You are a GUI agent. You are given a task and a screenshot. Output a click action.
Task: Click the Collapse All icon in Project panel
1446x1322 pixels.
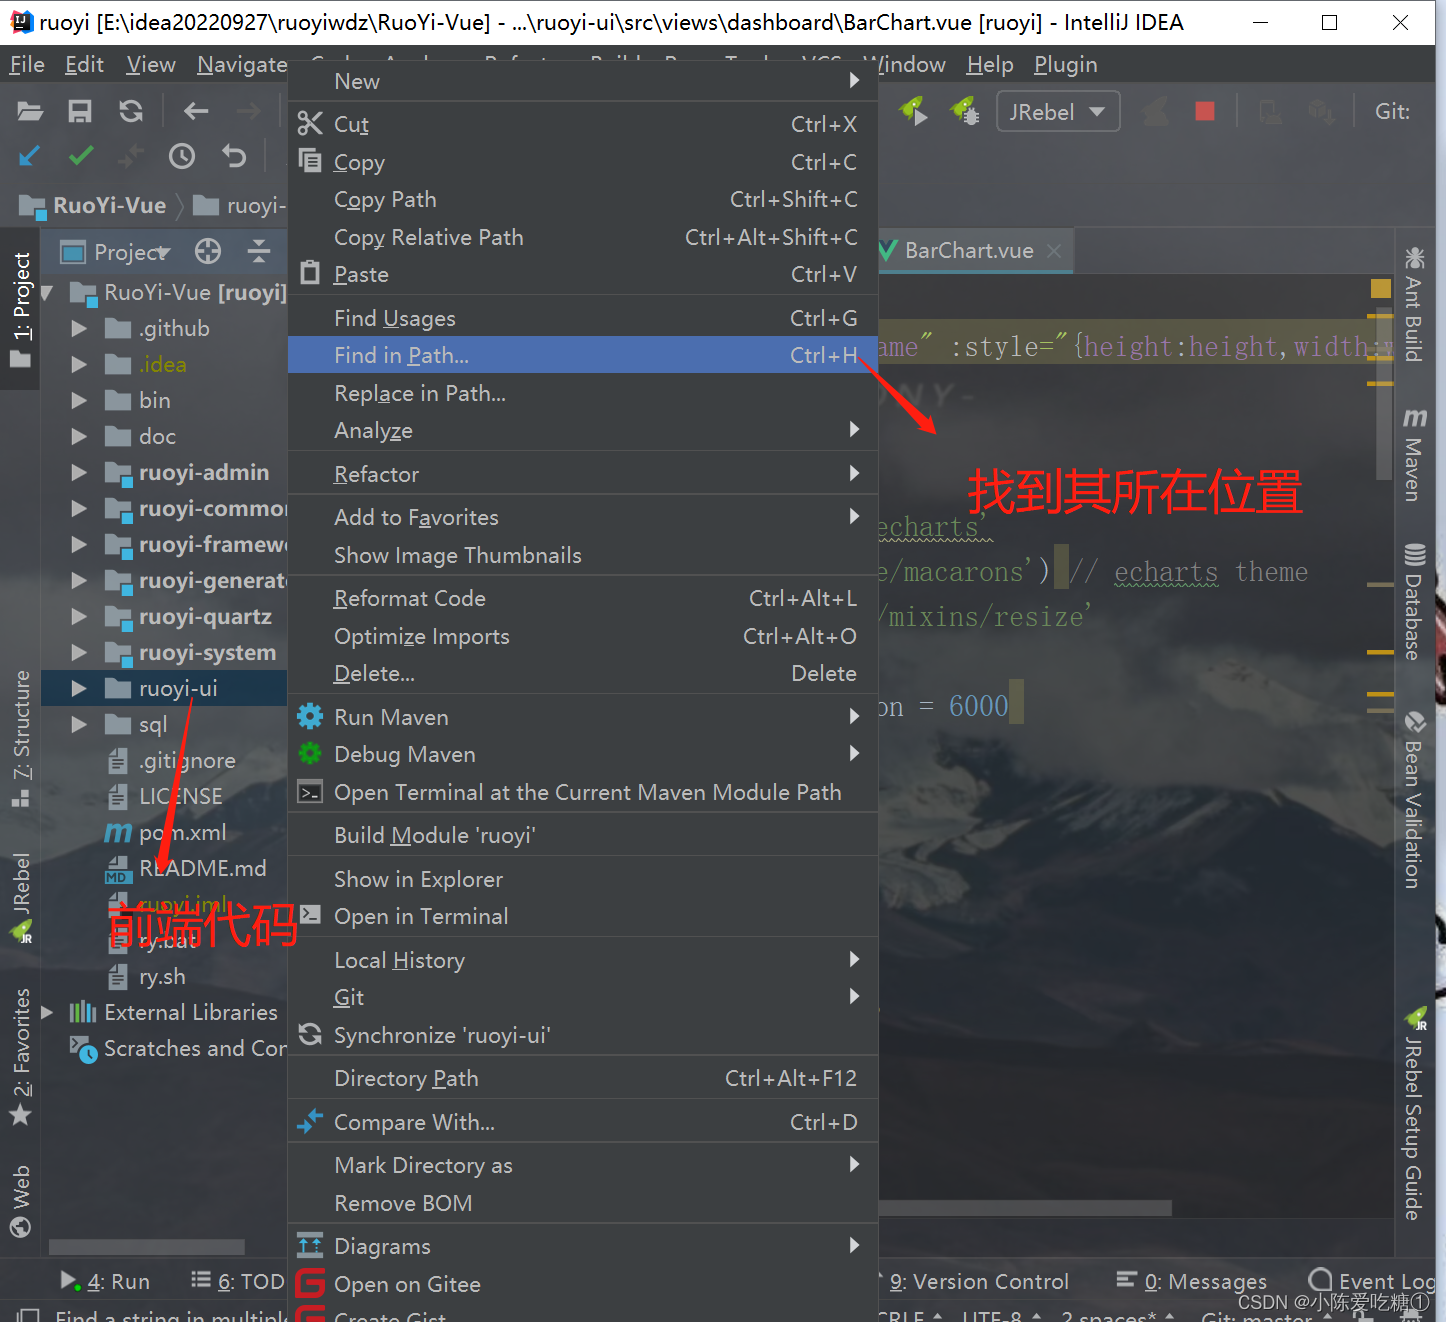point(259,251)
